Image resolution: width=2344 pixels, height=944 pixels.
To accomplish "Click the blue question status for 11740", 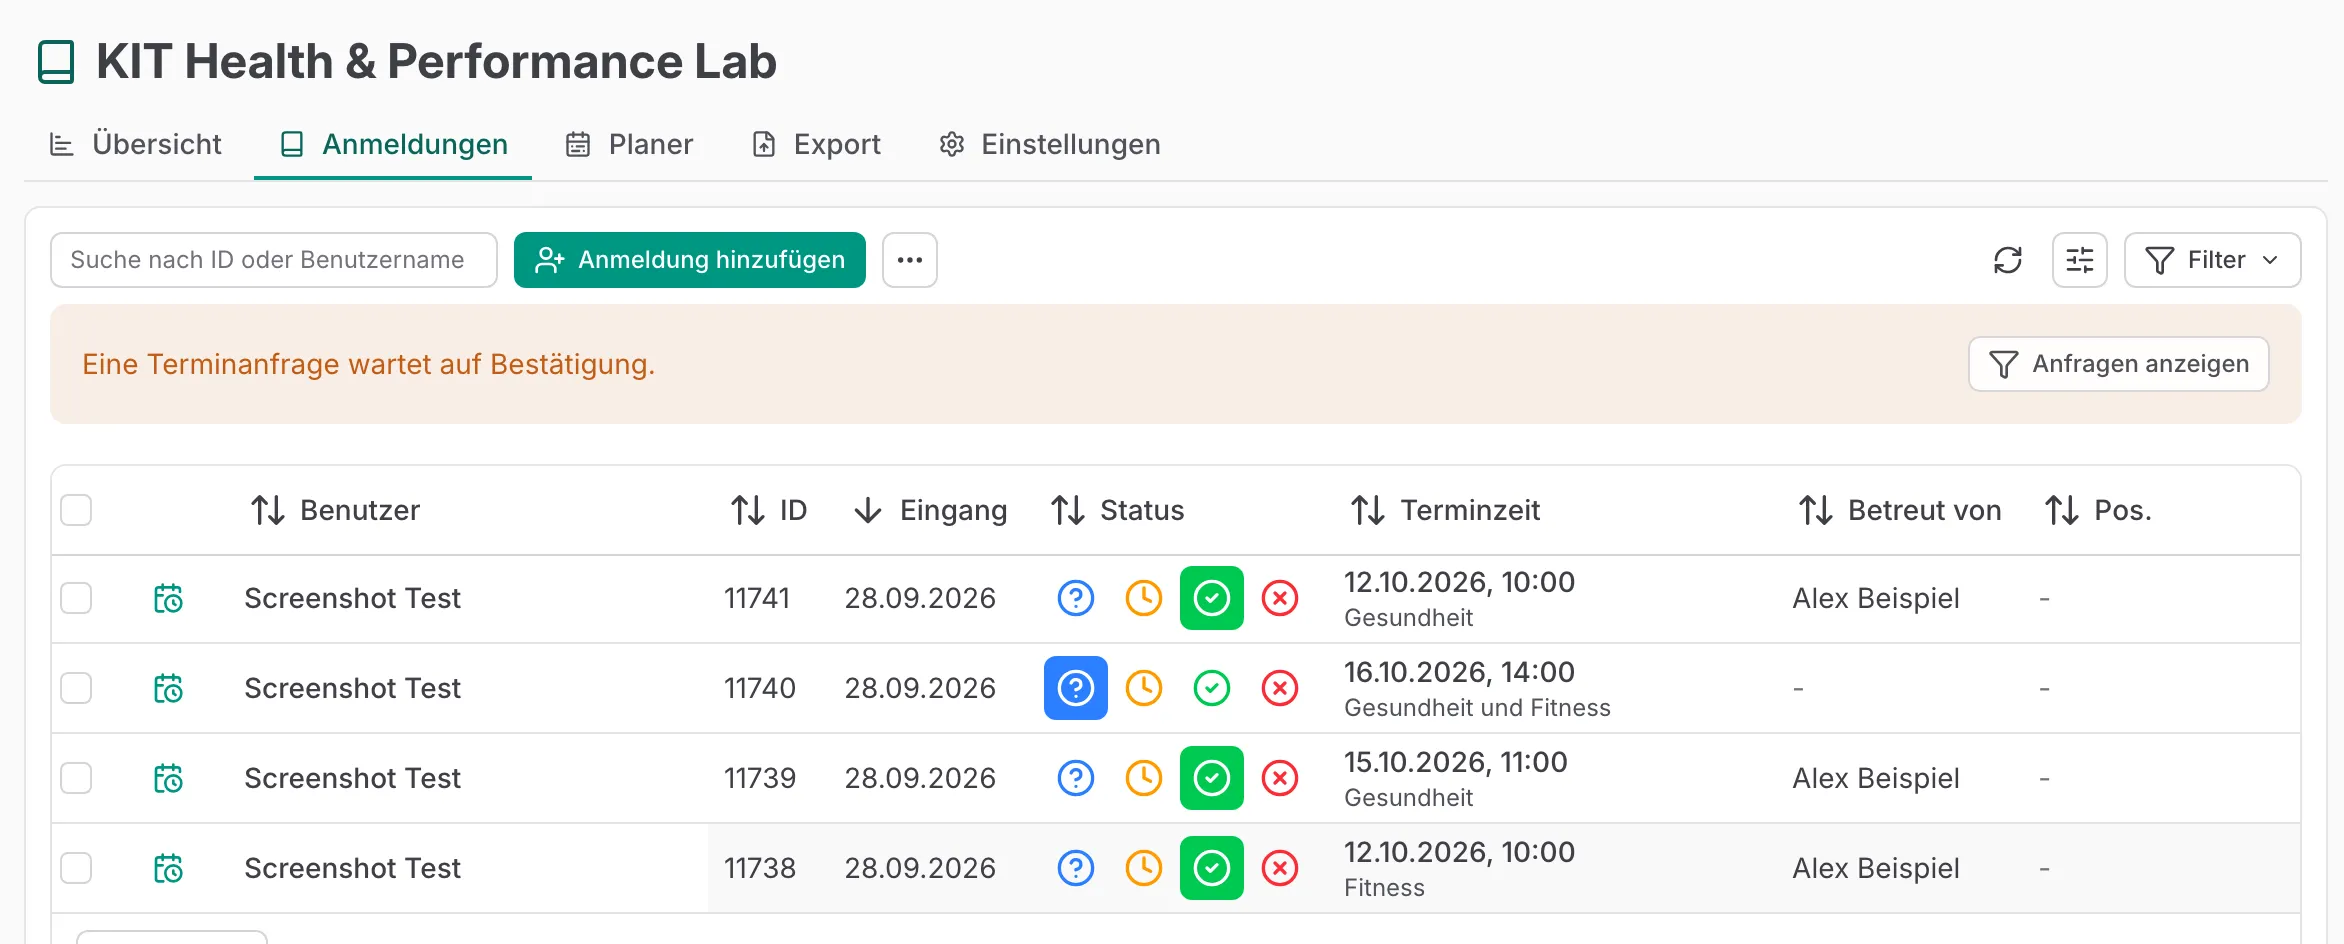I will (x=1076, y=688).
